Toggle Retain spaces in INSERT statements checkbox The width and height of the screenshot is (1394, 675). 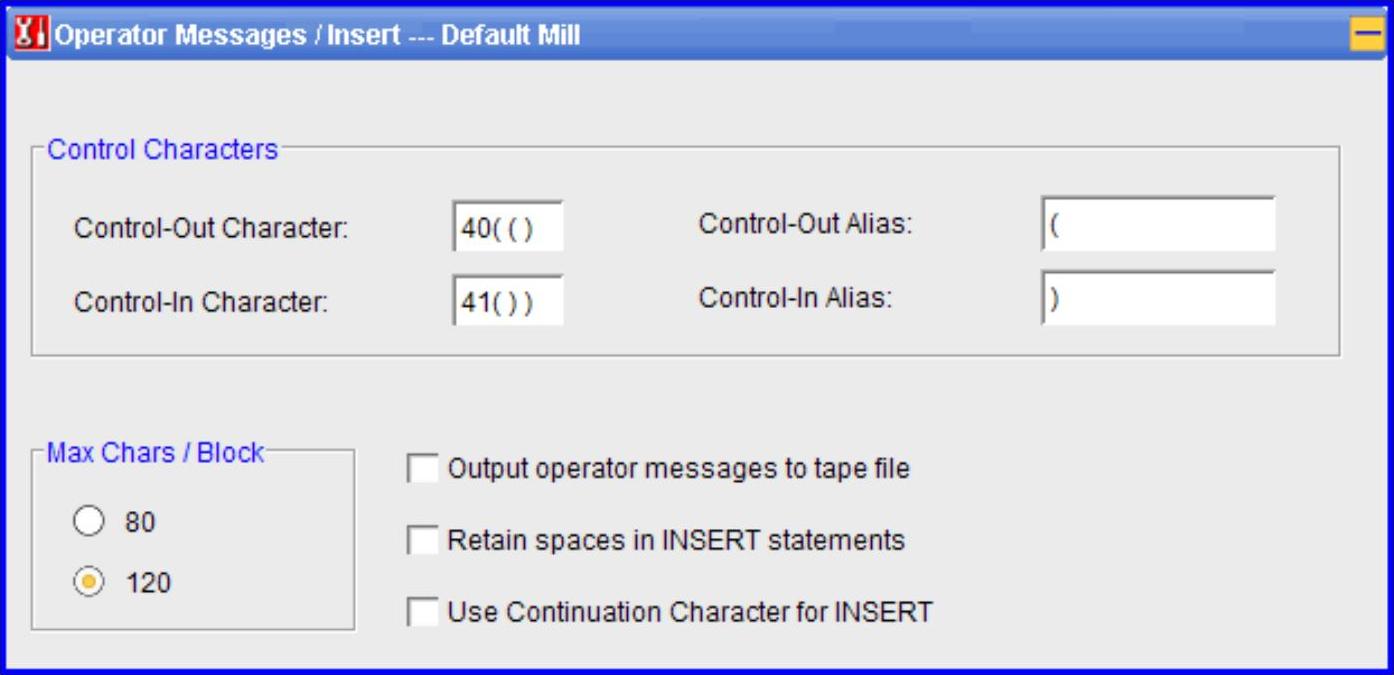(x=423, y=541)
